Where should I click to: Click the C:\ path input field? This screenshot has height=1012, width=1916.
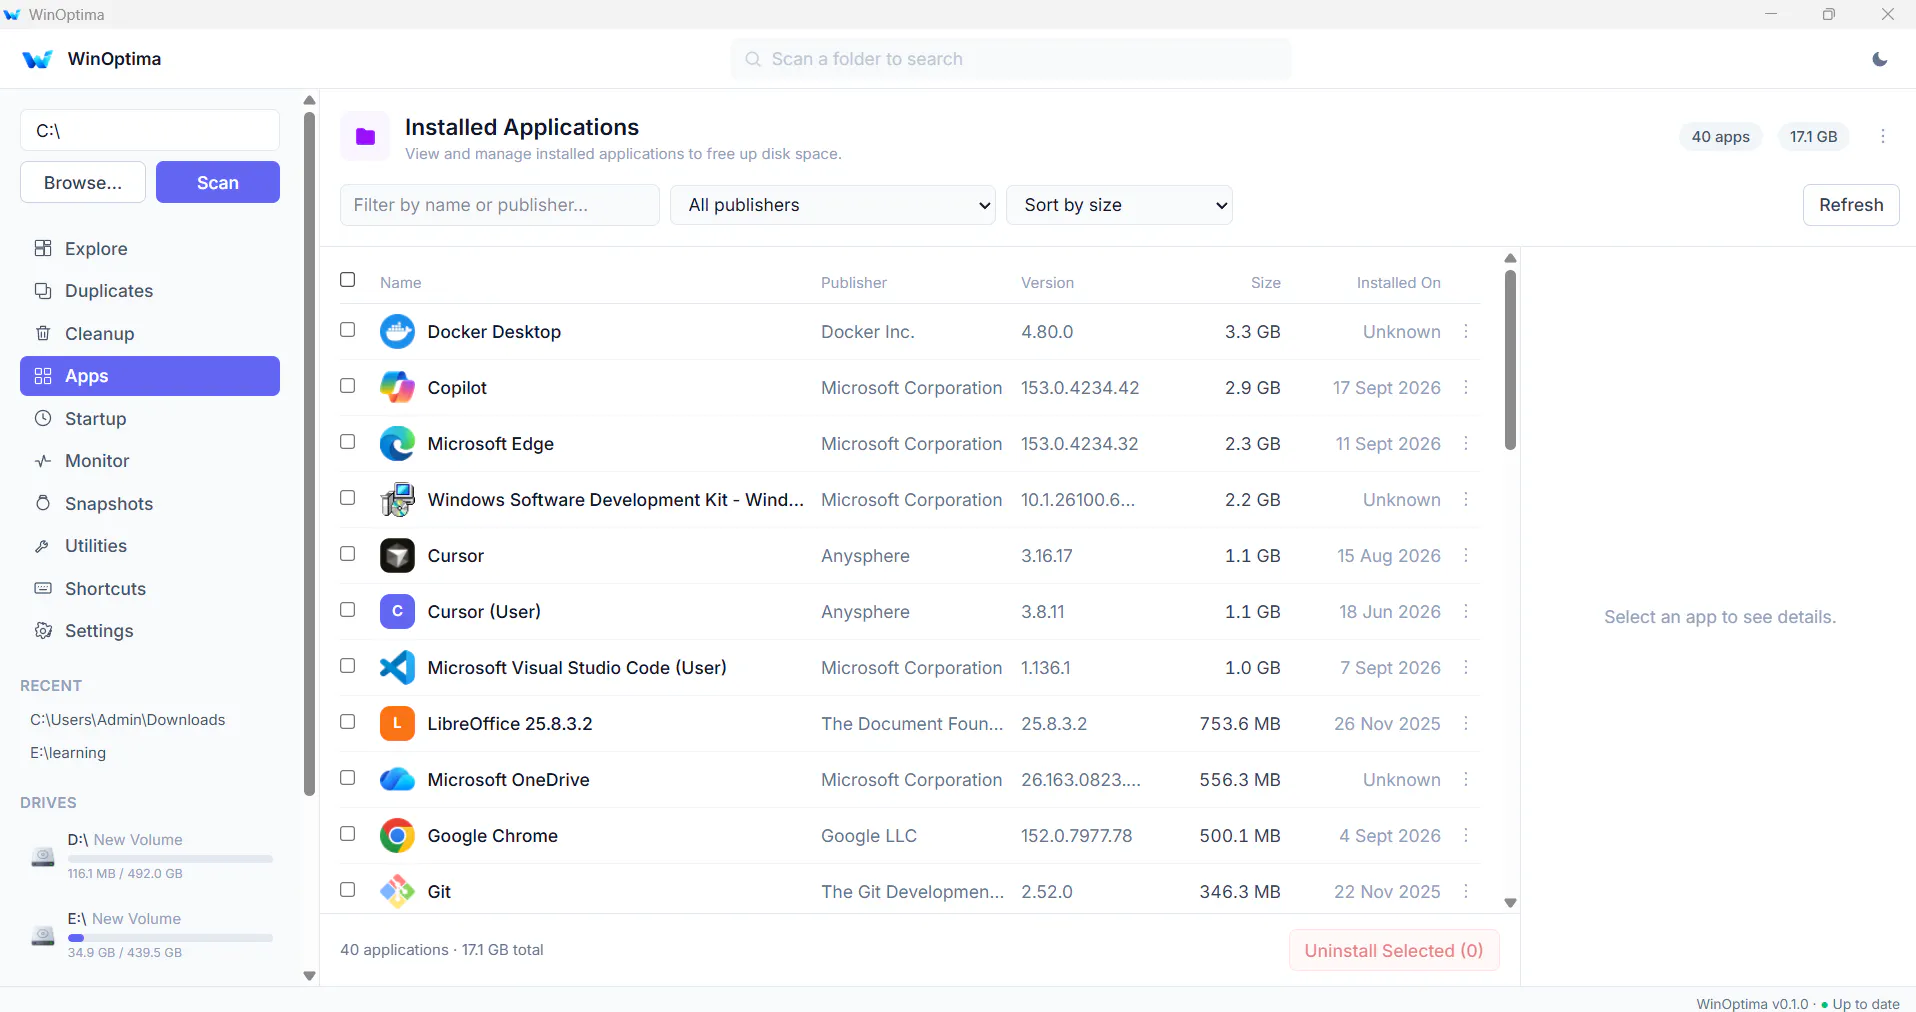[150, 131]
